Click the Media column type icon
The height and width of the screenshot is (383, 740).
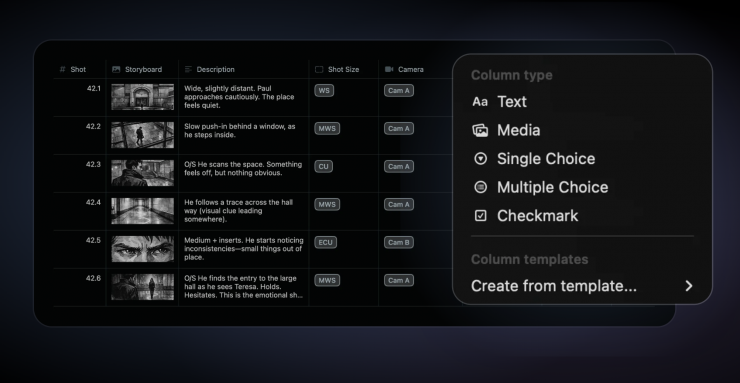[480, 130]
